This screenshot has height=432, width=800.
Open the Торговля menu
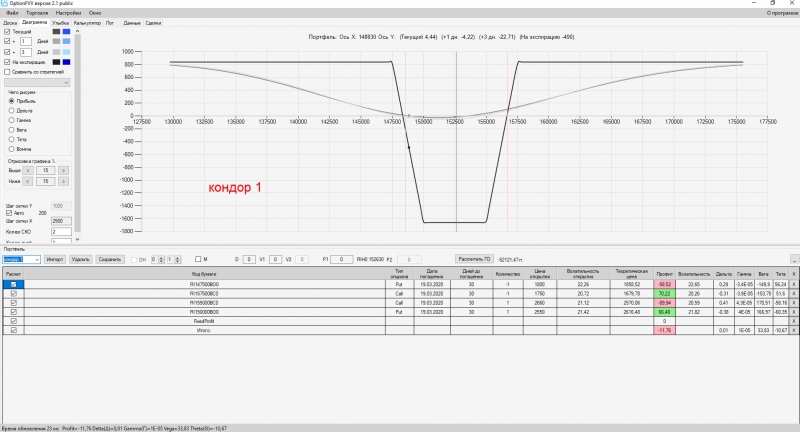[37, 13]
